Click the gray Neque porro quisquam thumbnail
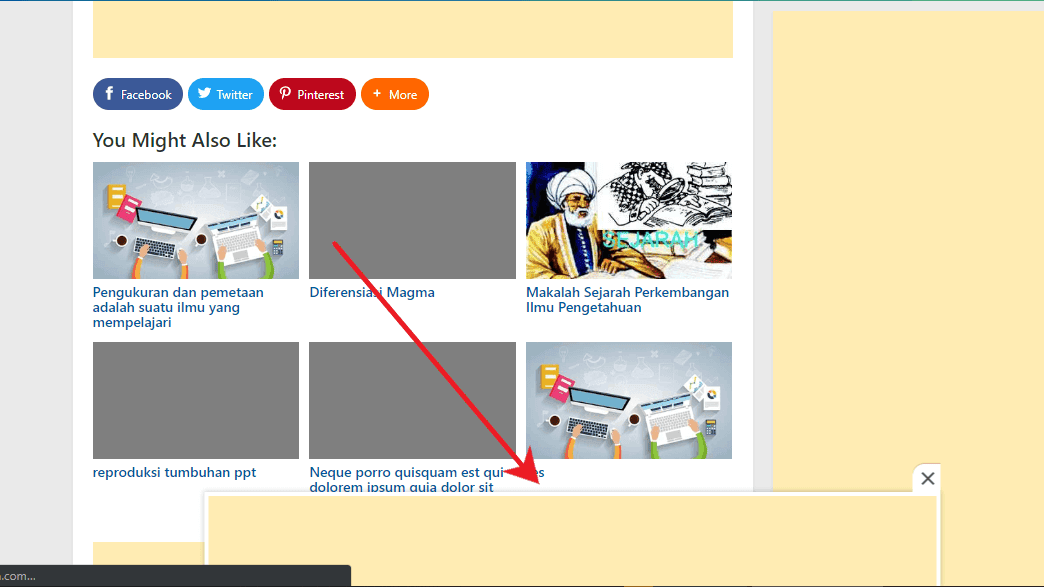 pyautogui.click(x=412, y=400)
